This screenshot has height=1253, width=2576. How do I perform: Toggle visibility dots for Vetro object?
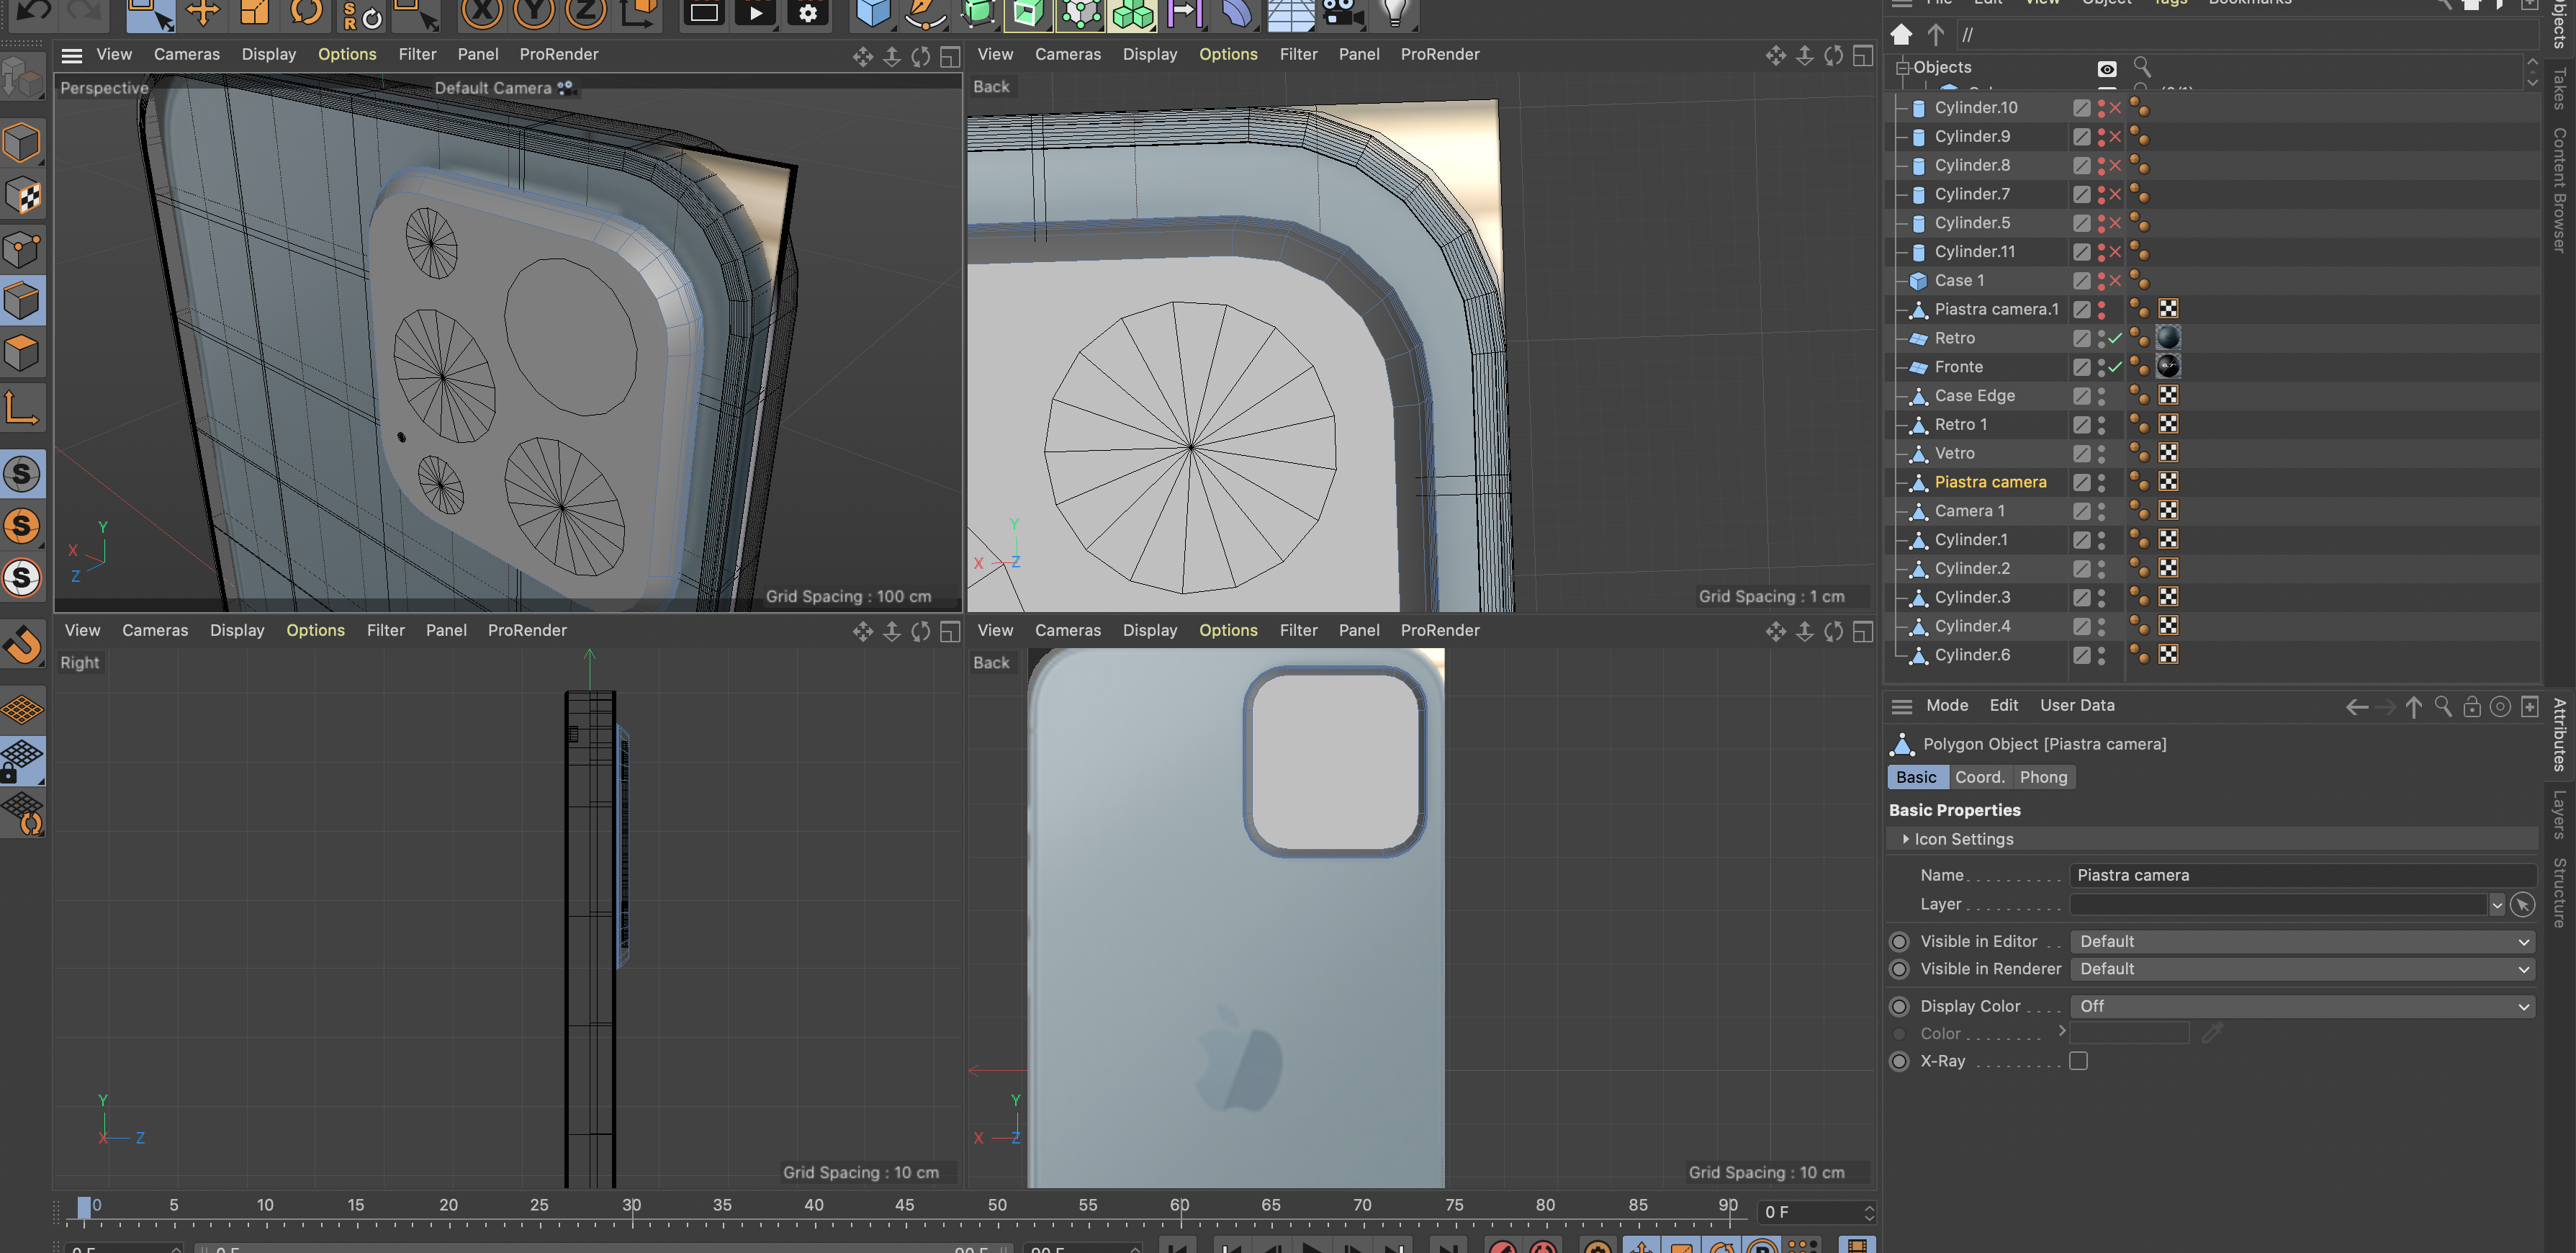[x=2101, y=453]
